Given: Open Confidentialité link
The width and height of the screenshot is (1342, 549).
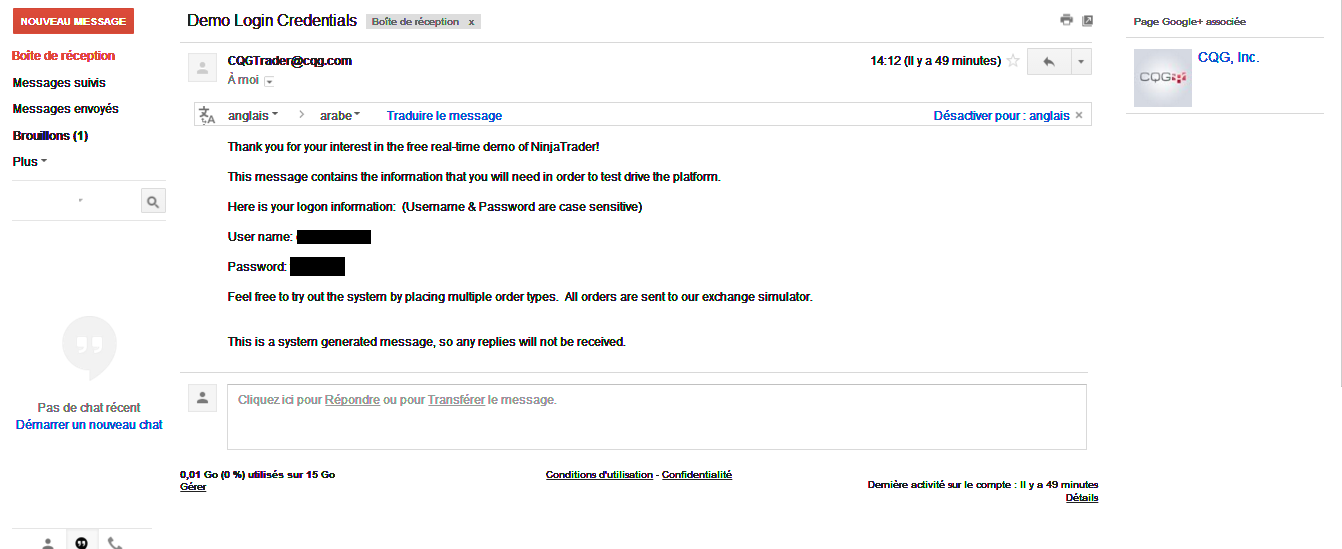Looking at the screenshot, I should [x=697, y=475].
